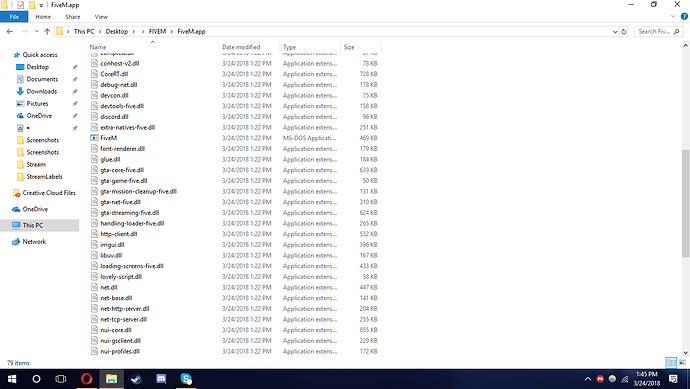
Task: Select Desktop in the address breadcrumb
Action: pos(117,32)
